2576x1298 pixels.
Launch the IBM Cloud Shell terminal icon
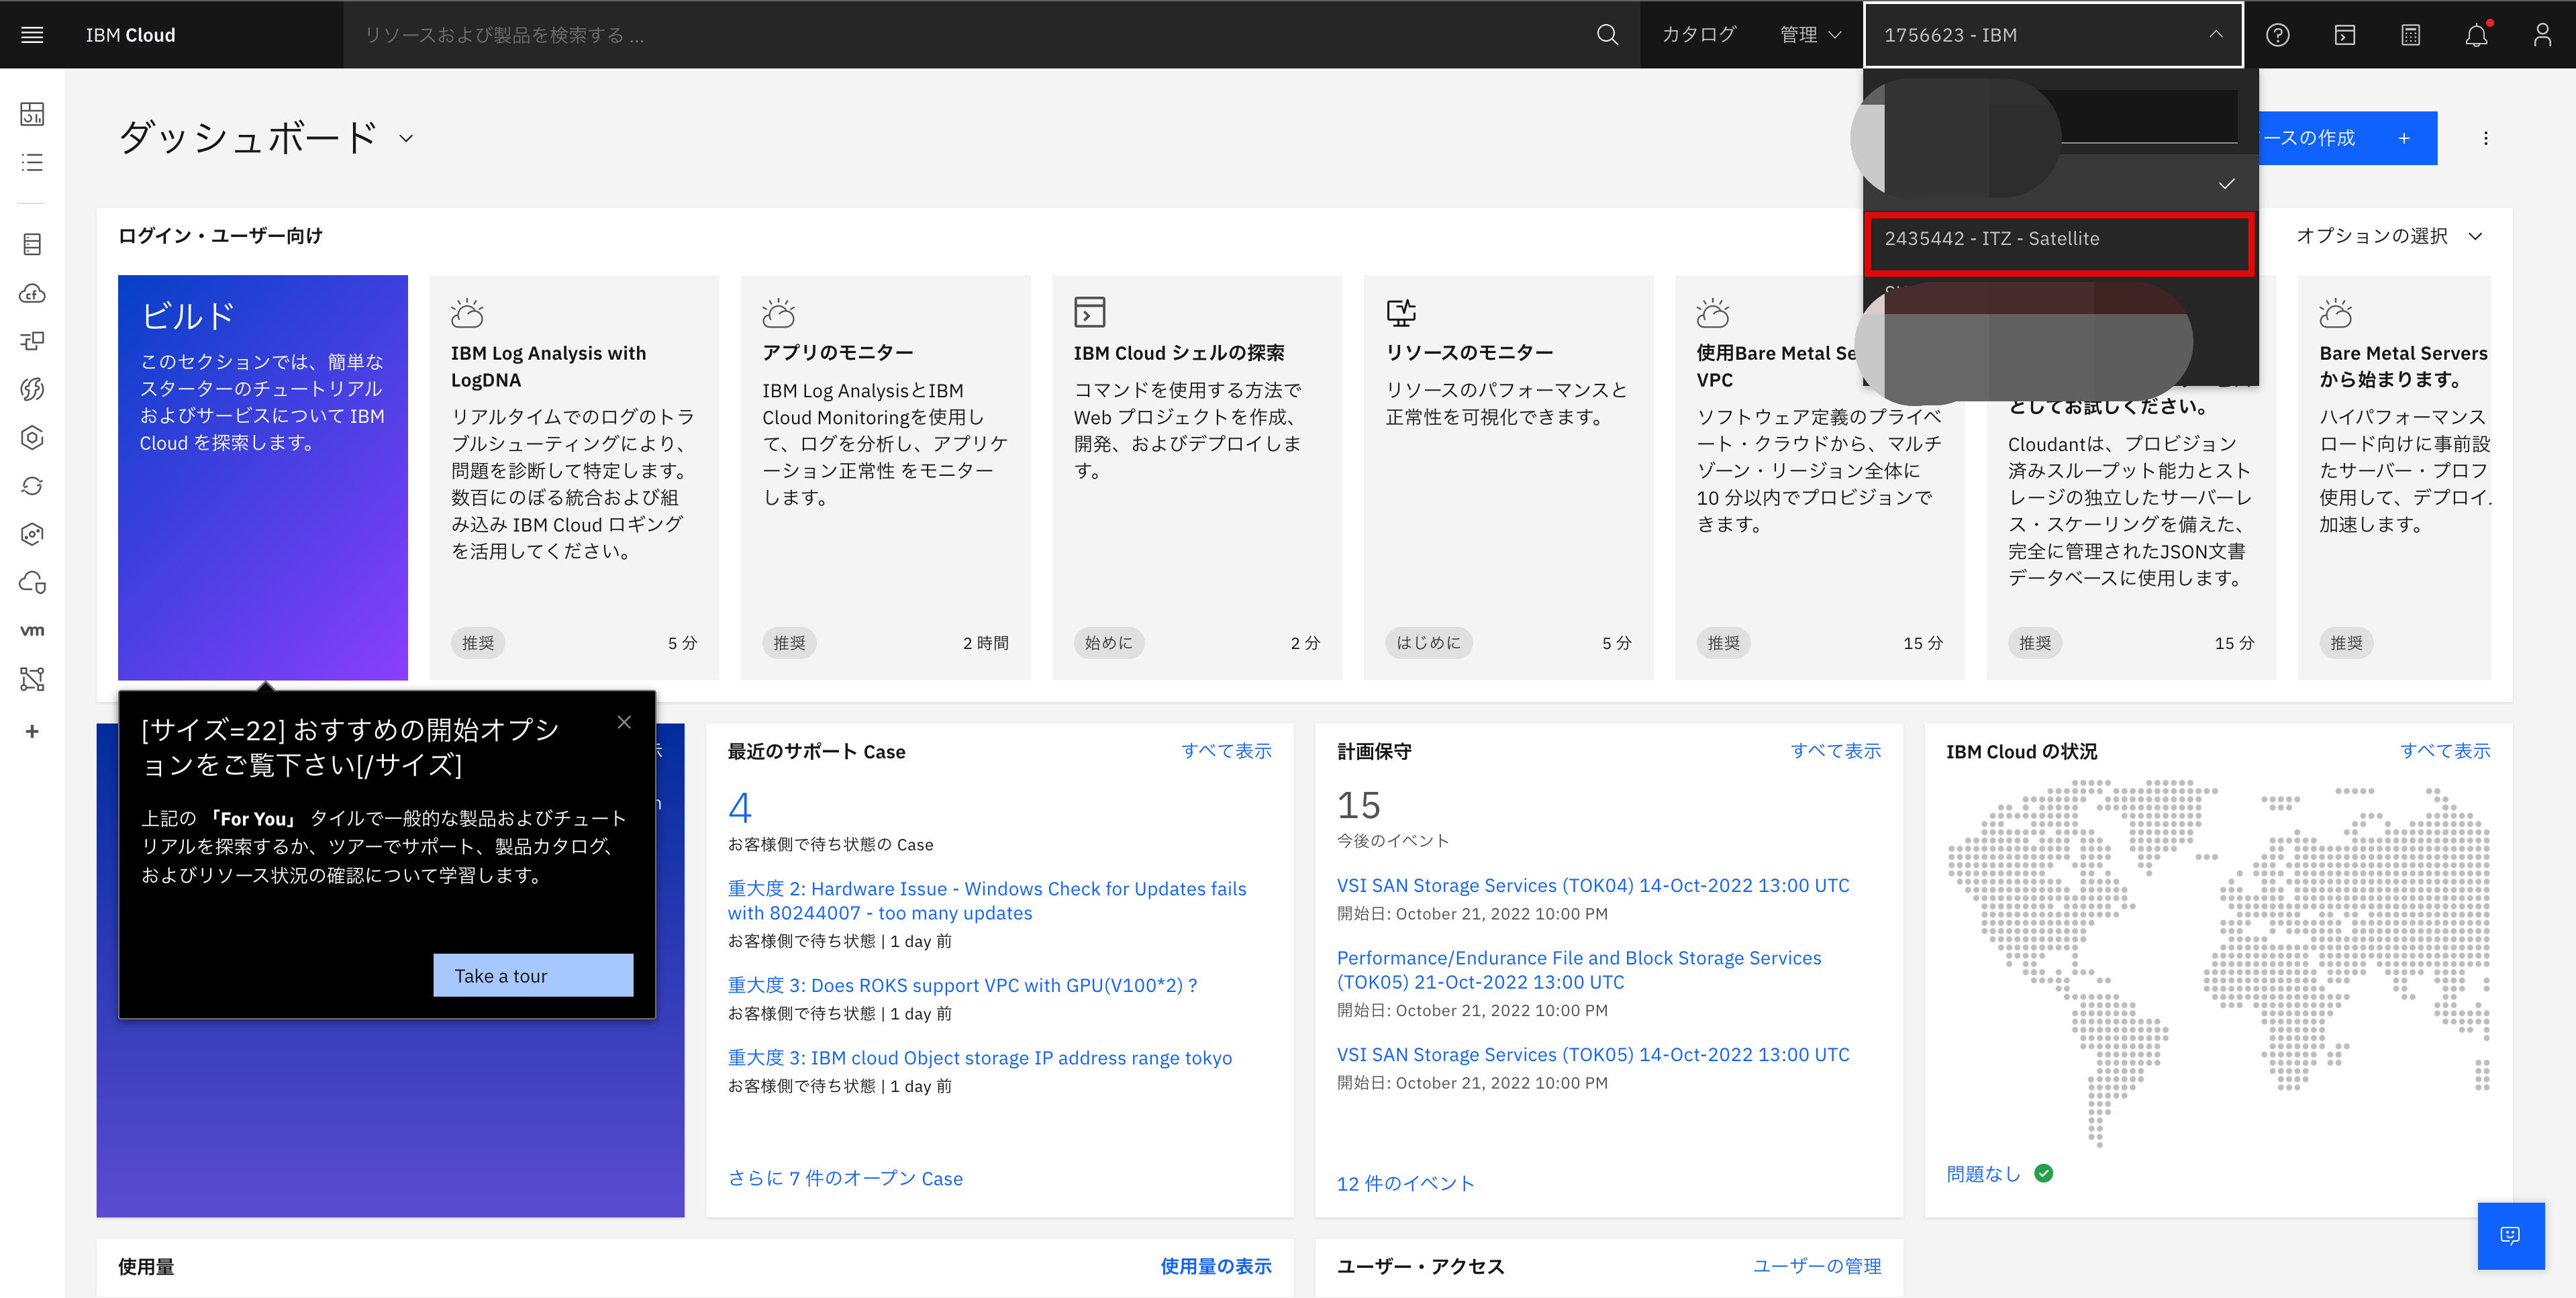tap(2344, 34)
